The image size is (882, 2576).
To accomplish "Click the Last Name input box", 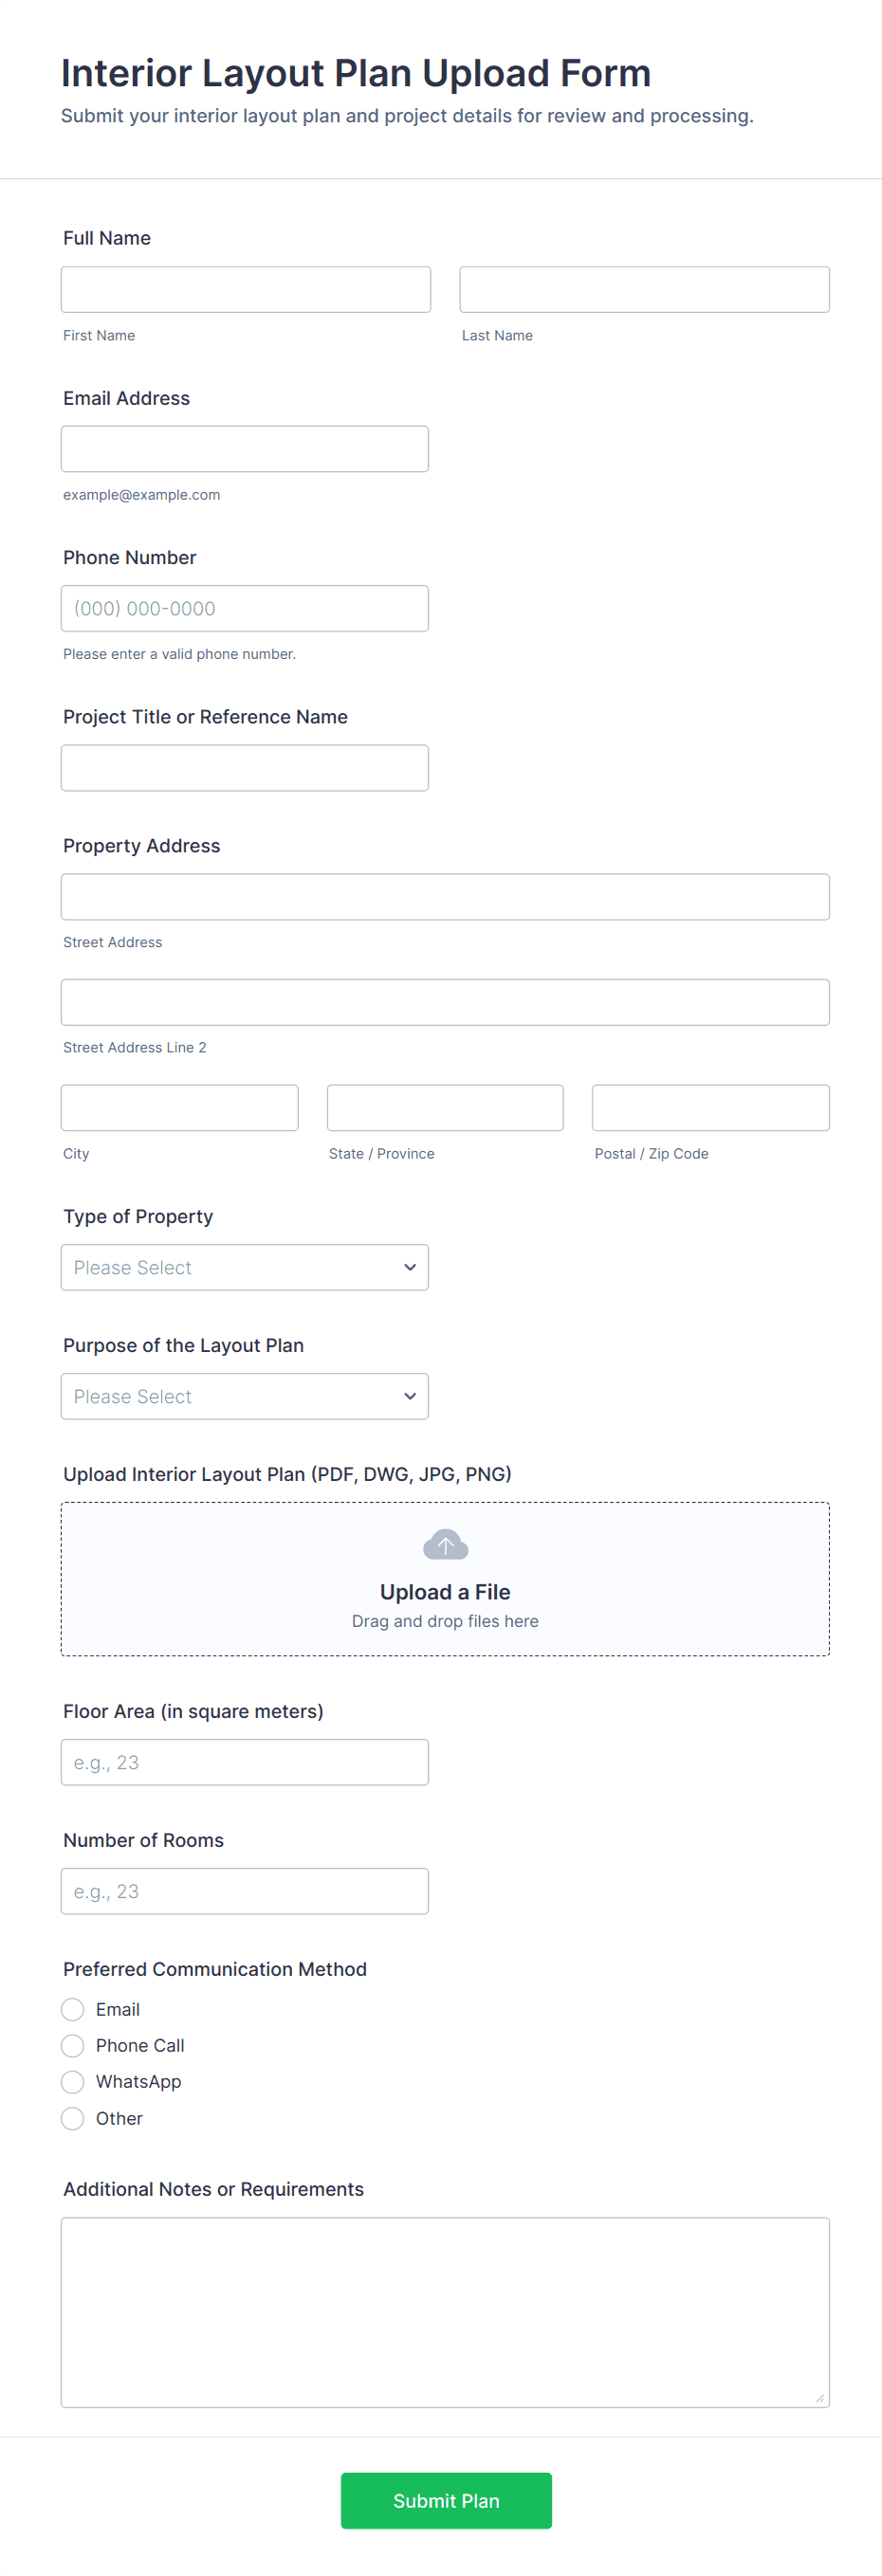I will tap(644, 290).
